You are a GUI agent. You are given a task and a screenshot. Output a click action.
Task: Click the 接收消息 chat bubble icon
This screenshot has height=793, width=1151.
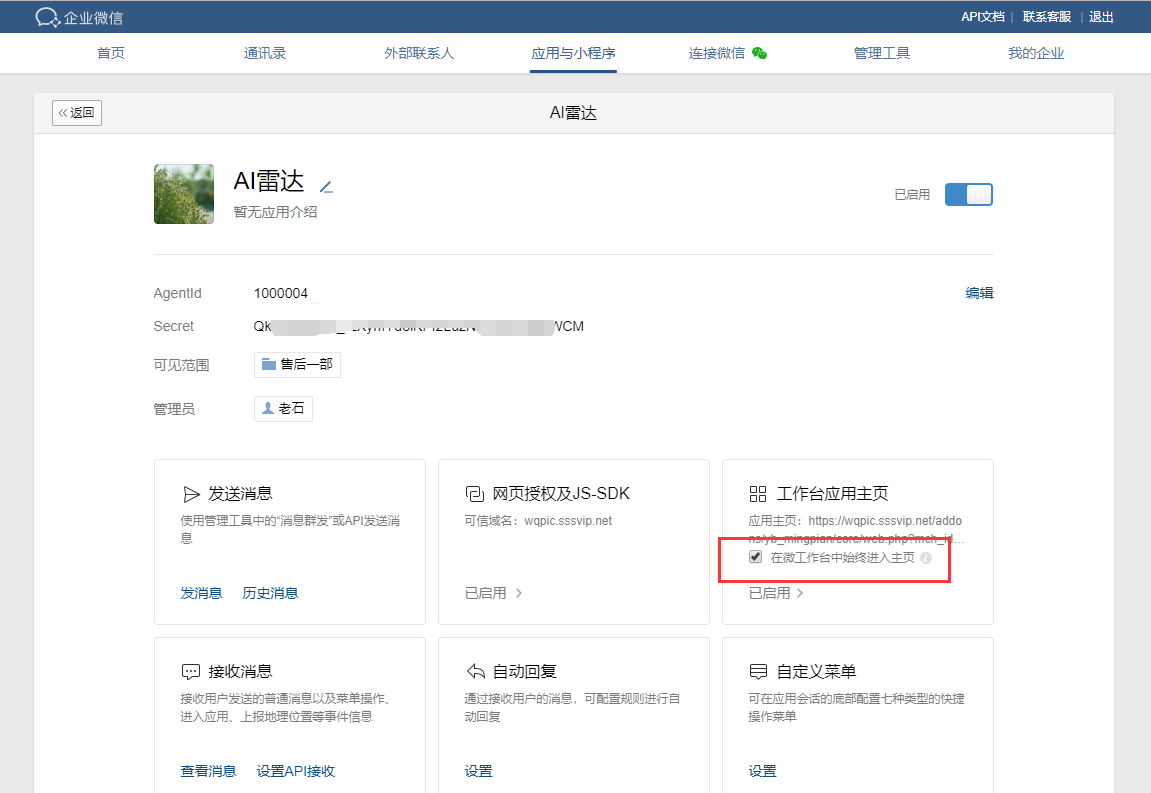(190, 672)
